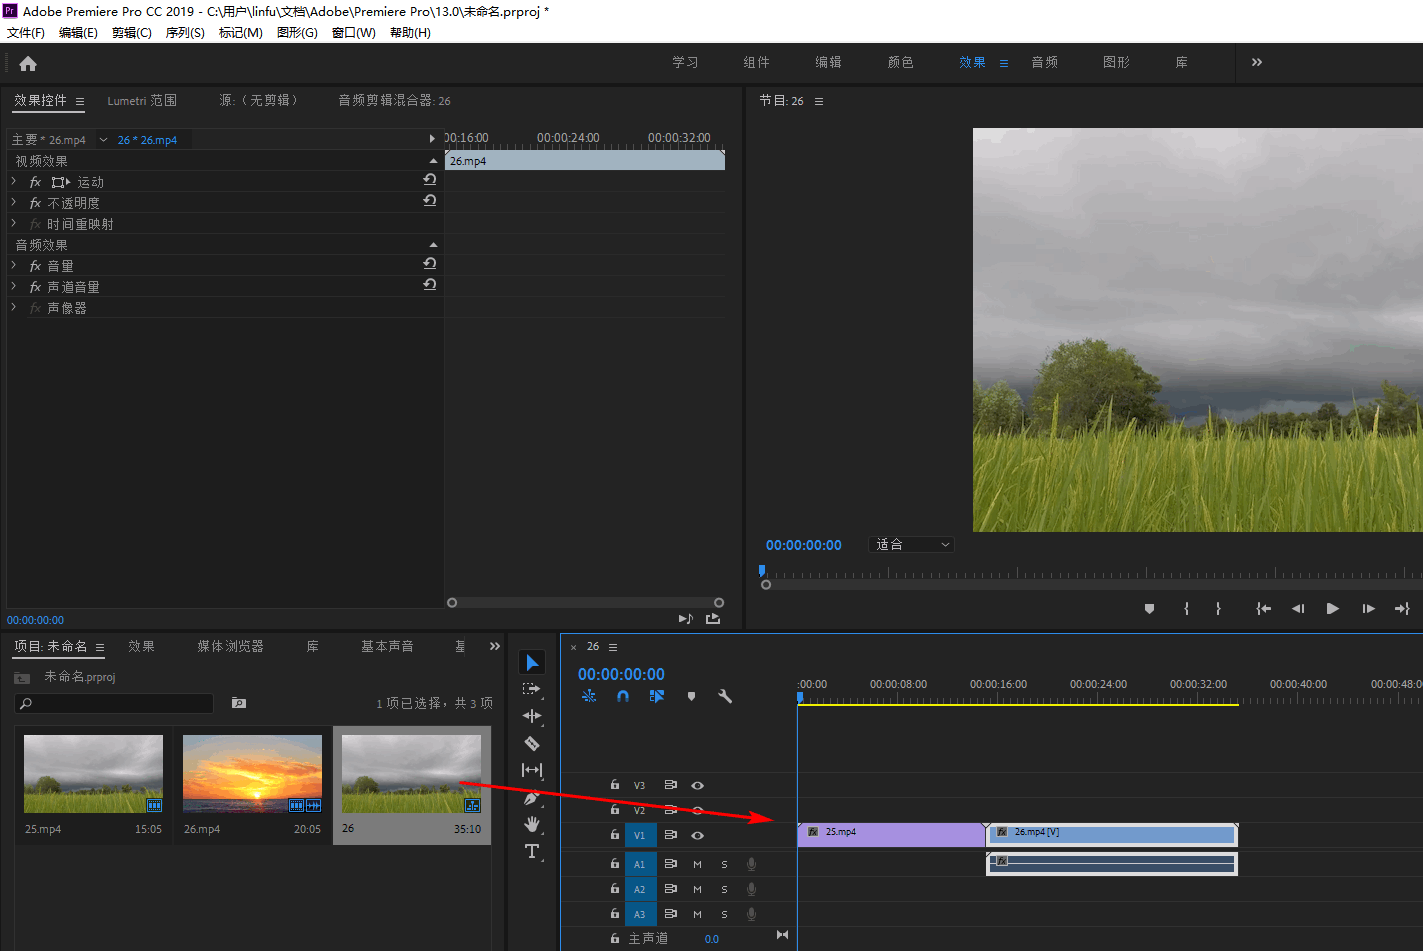This screenshot has height=951, width=1423.
Task: Toggle timeline snap magnet icon
Action: 623,696
